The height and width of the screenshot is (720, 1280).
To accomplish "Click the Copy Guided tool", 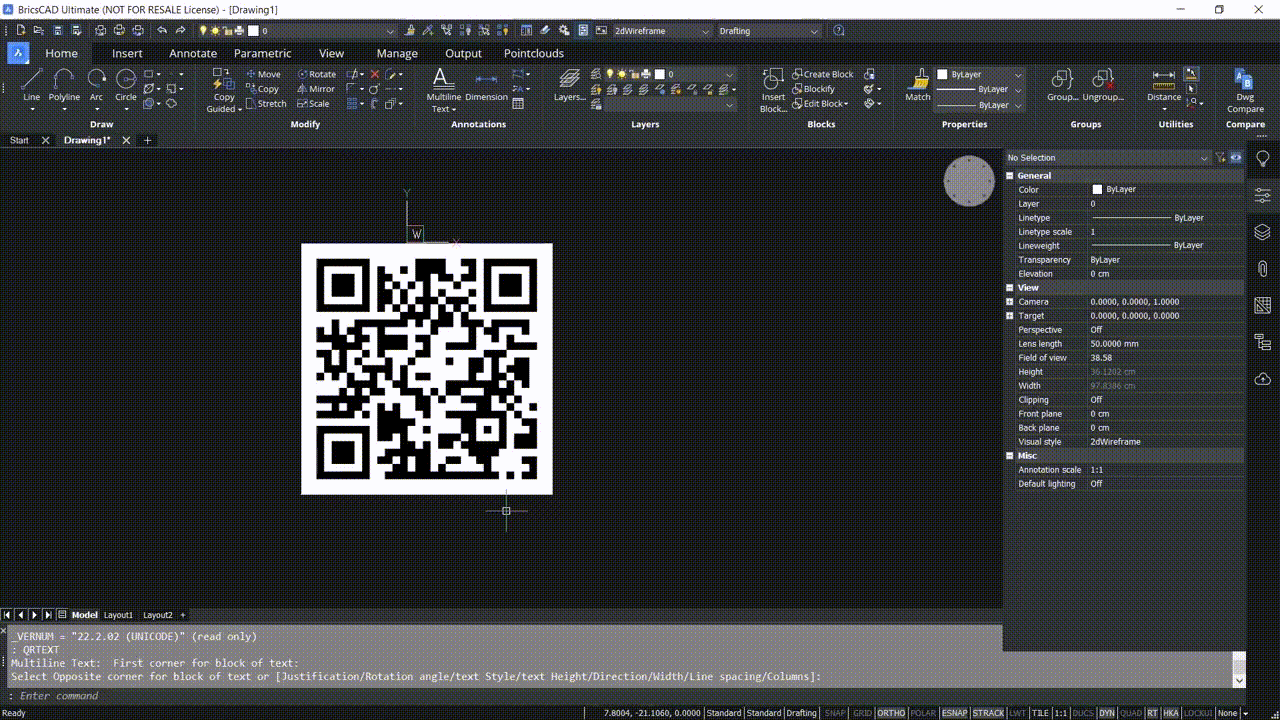I will (x=224, y=91).
